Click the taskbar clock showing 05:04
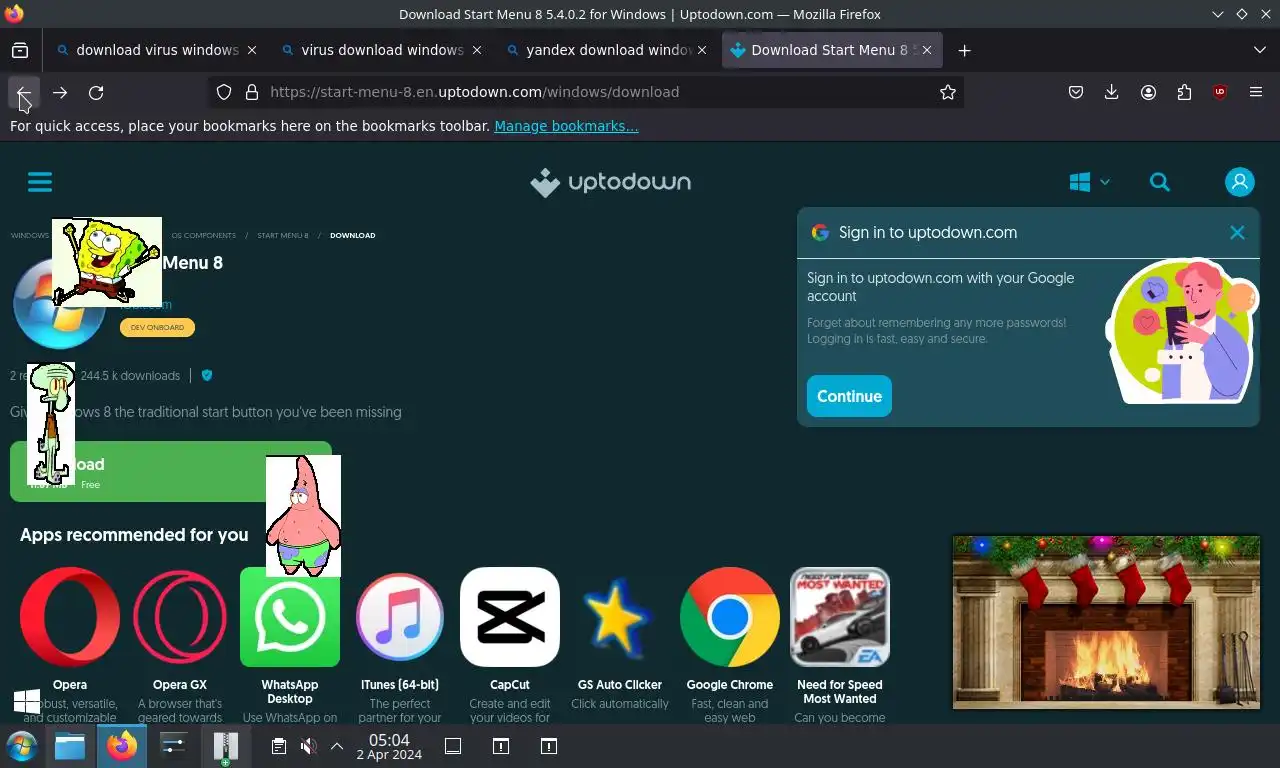Viewport: 1280px width, 768px height. (389, 746)
